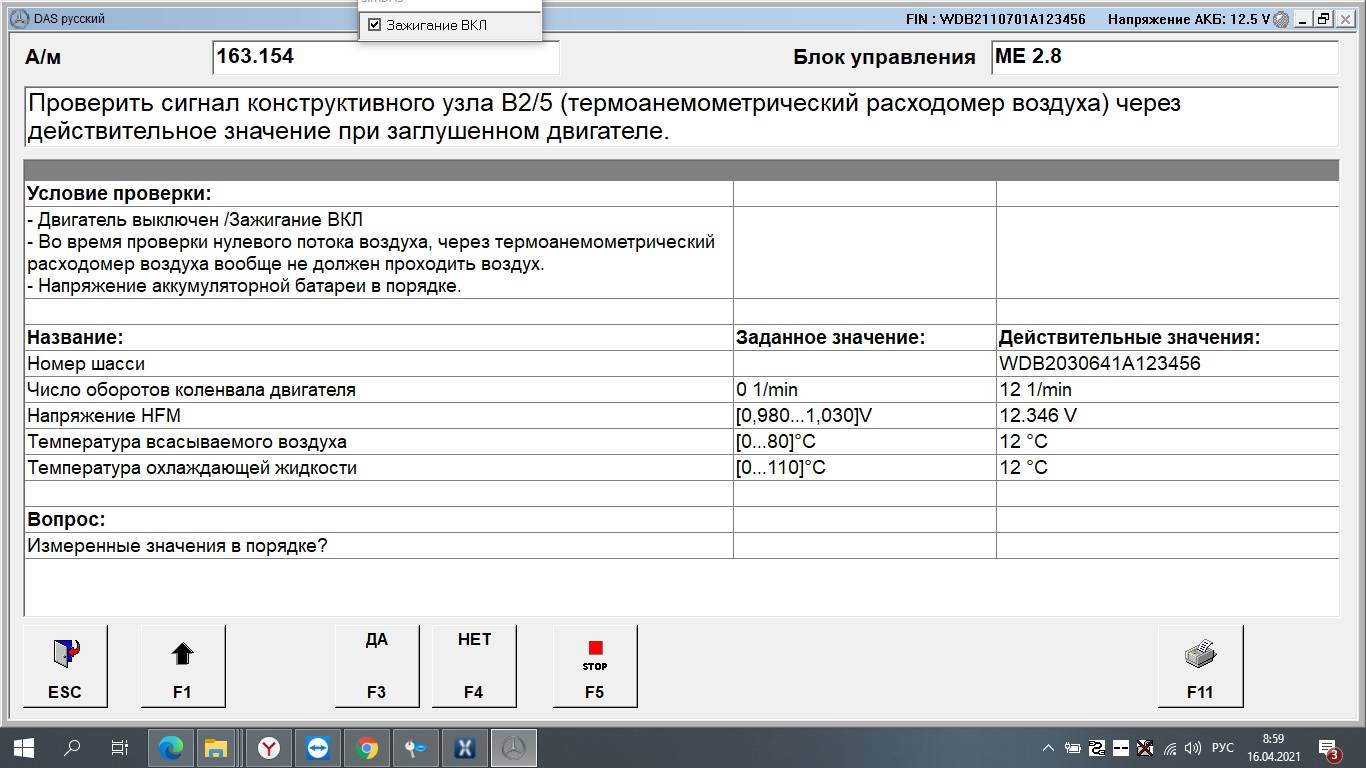This screenshot has width=1366, height=768.
Task: Click the crossed-out red X tray icon
Action: click(1145, 747)
